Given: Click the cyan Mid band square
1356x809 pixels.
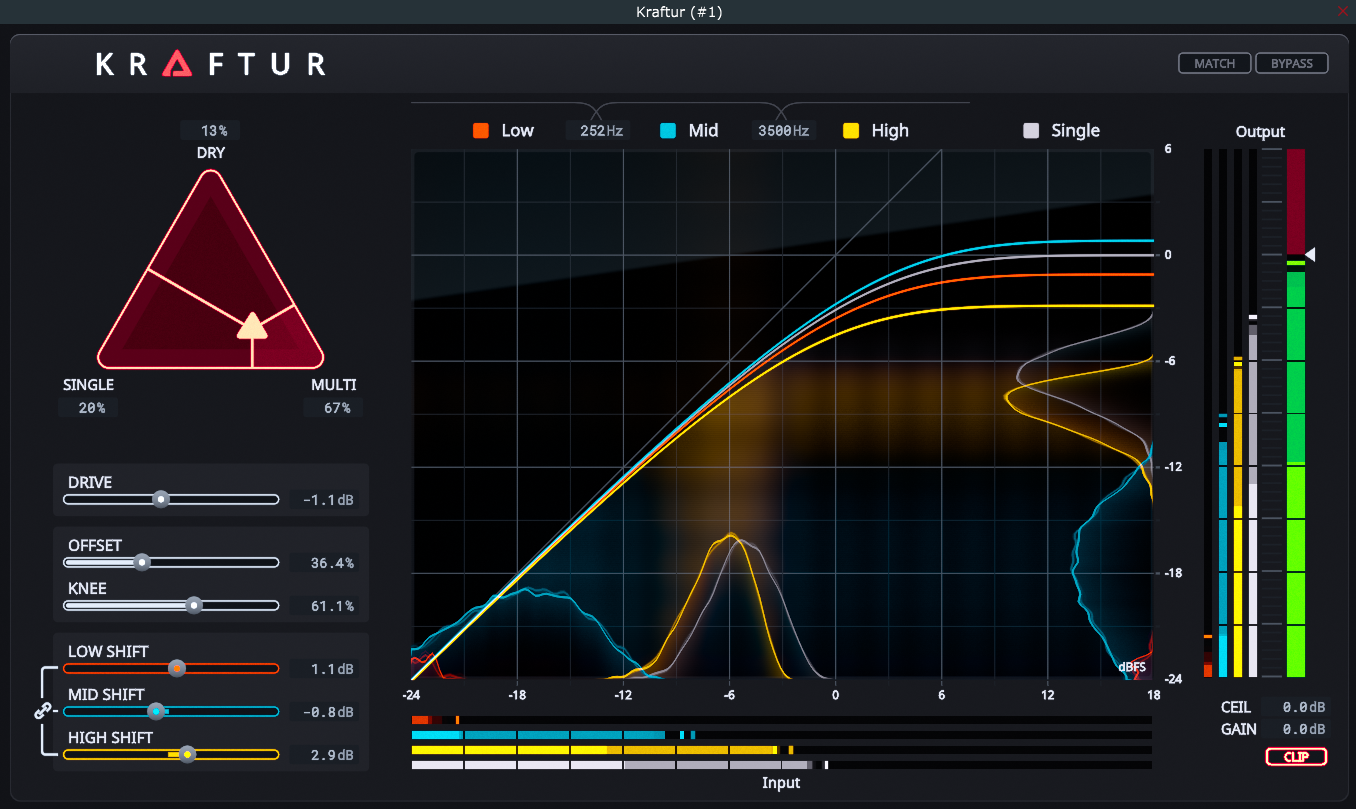Looking at the screenshot, I should pos(668,130).
